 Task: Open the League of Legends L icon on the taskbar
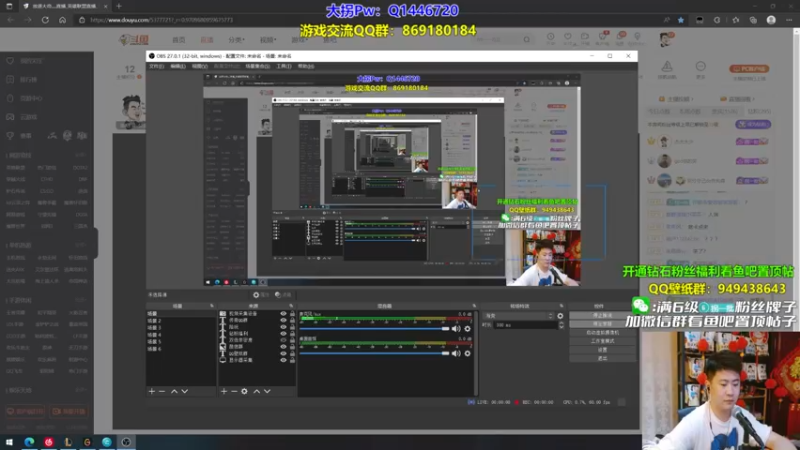[x=68, y=442]
